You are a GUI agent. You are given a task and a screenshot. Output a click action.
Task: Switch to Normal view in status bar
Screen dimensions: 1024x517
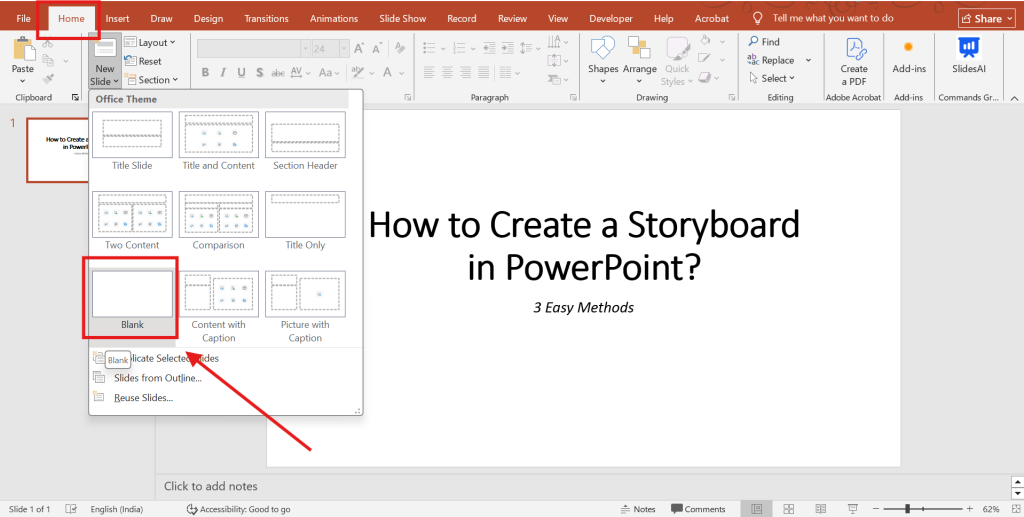click(756, 509)
